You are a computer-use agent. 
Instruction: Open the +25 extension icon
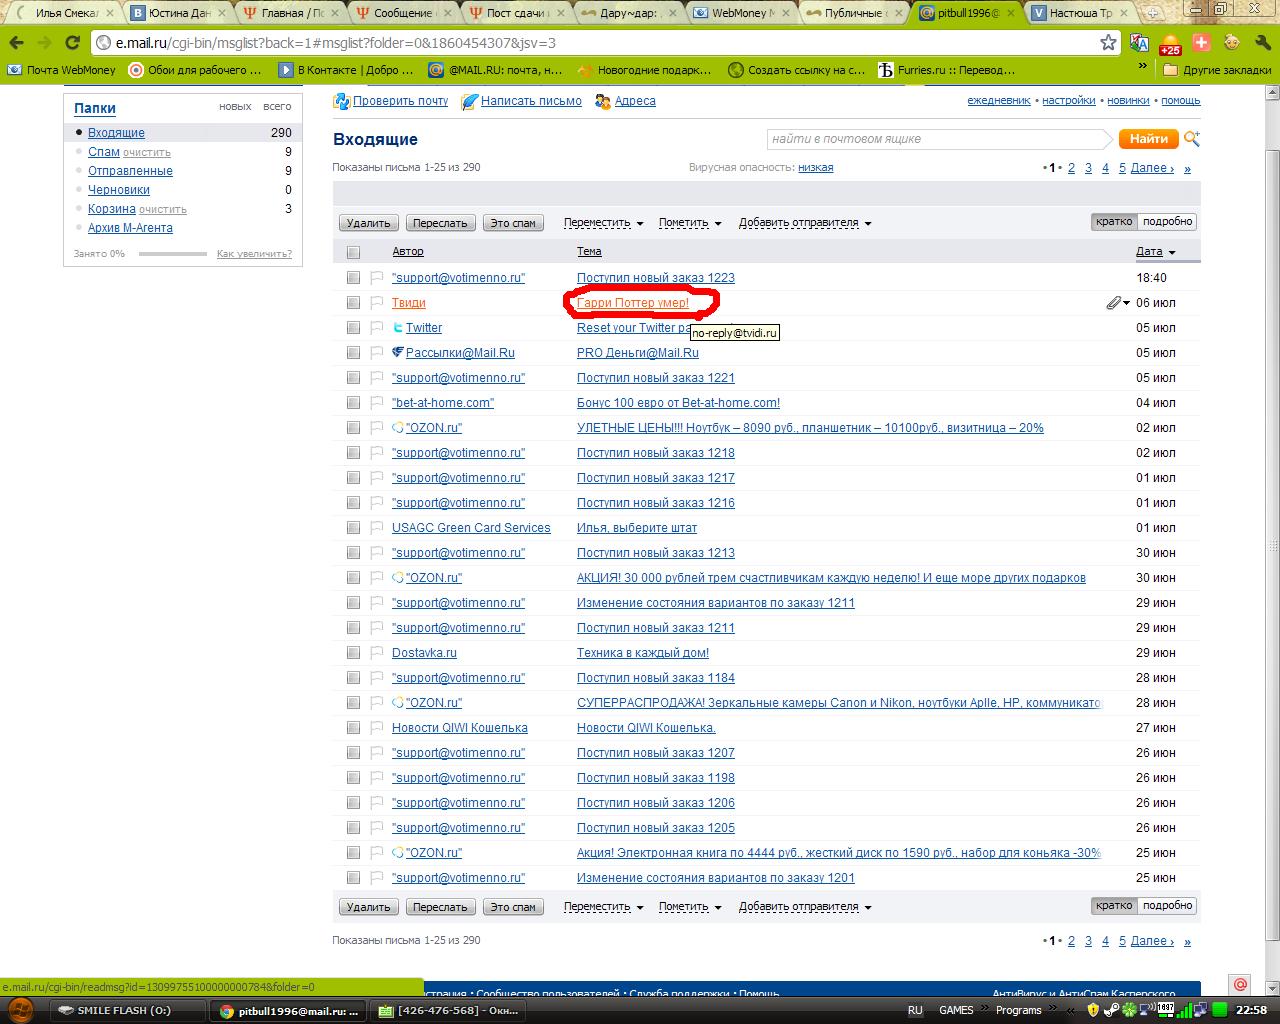[1170, 44]
